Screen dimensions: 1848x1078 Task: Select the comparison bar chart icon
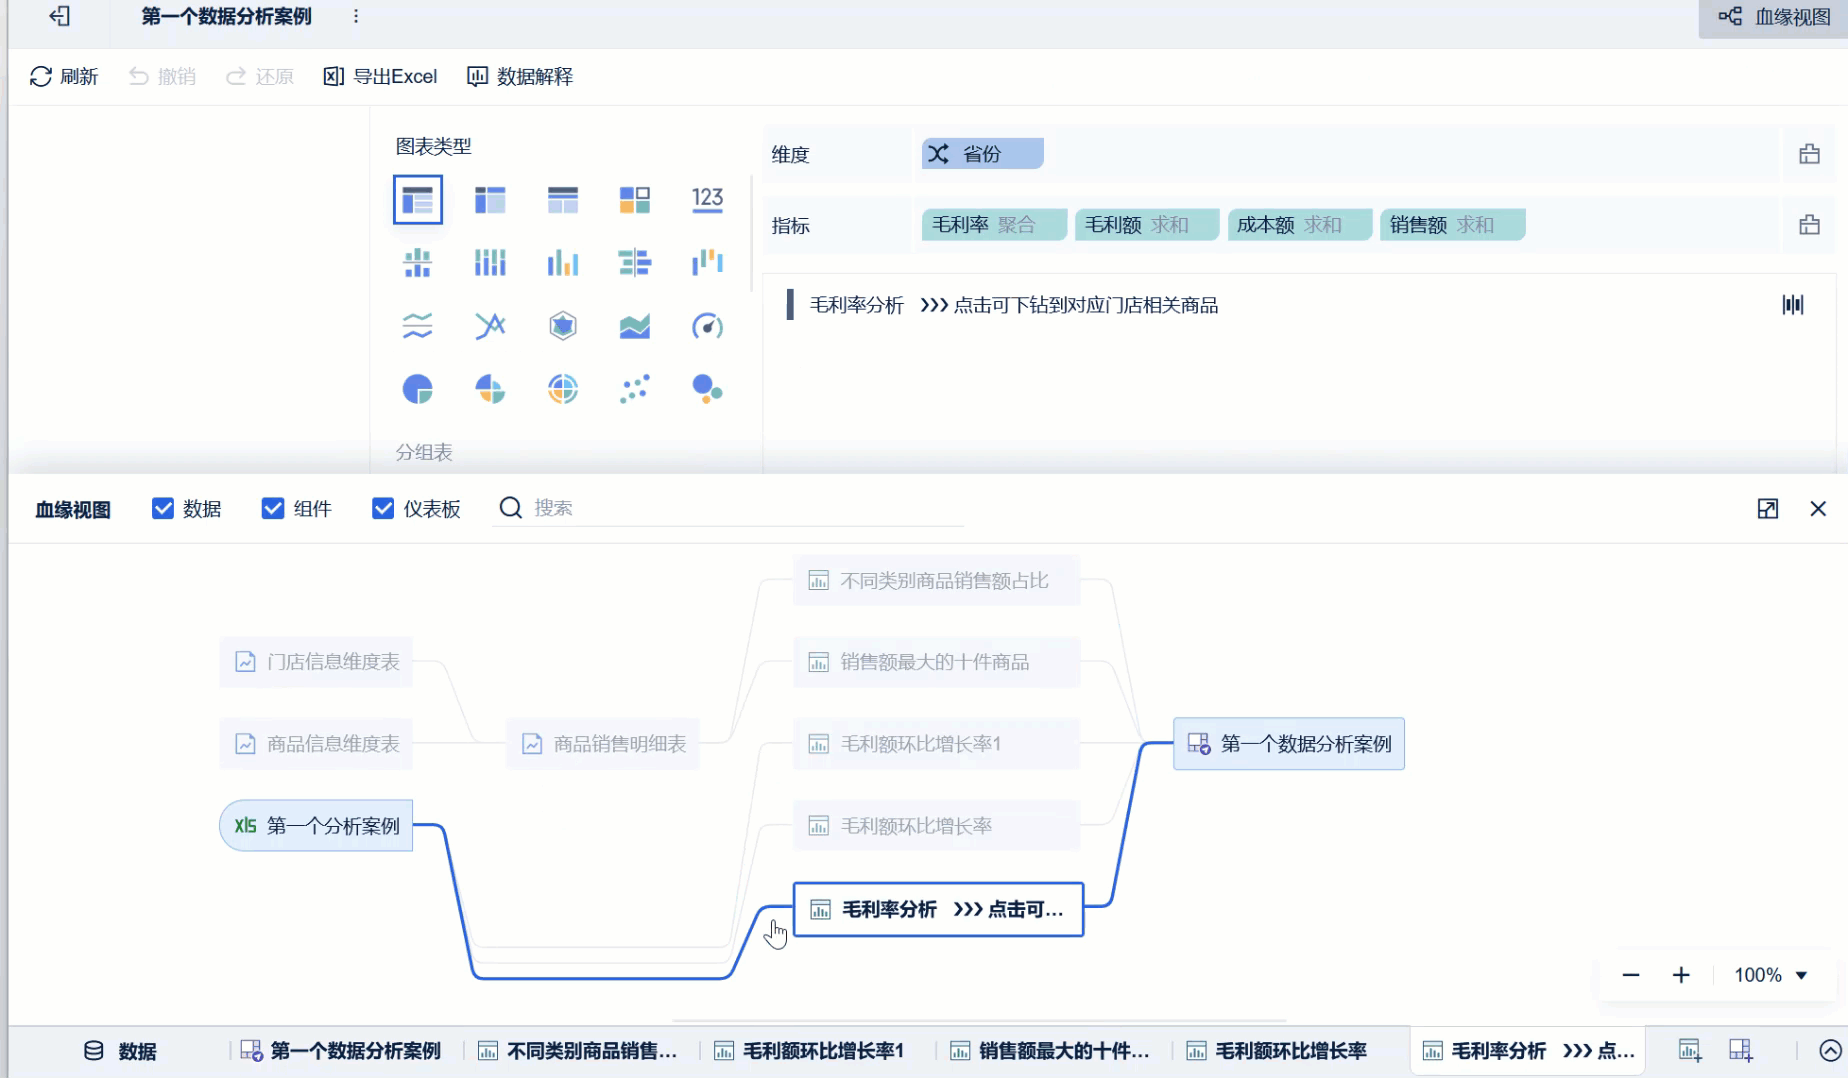pos(635,263)
